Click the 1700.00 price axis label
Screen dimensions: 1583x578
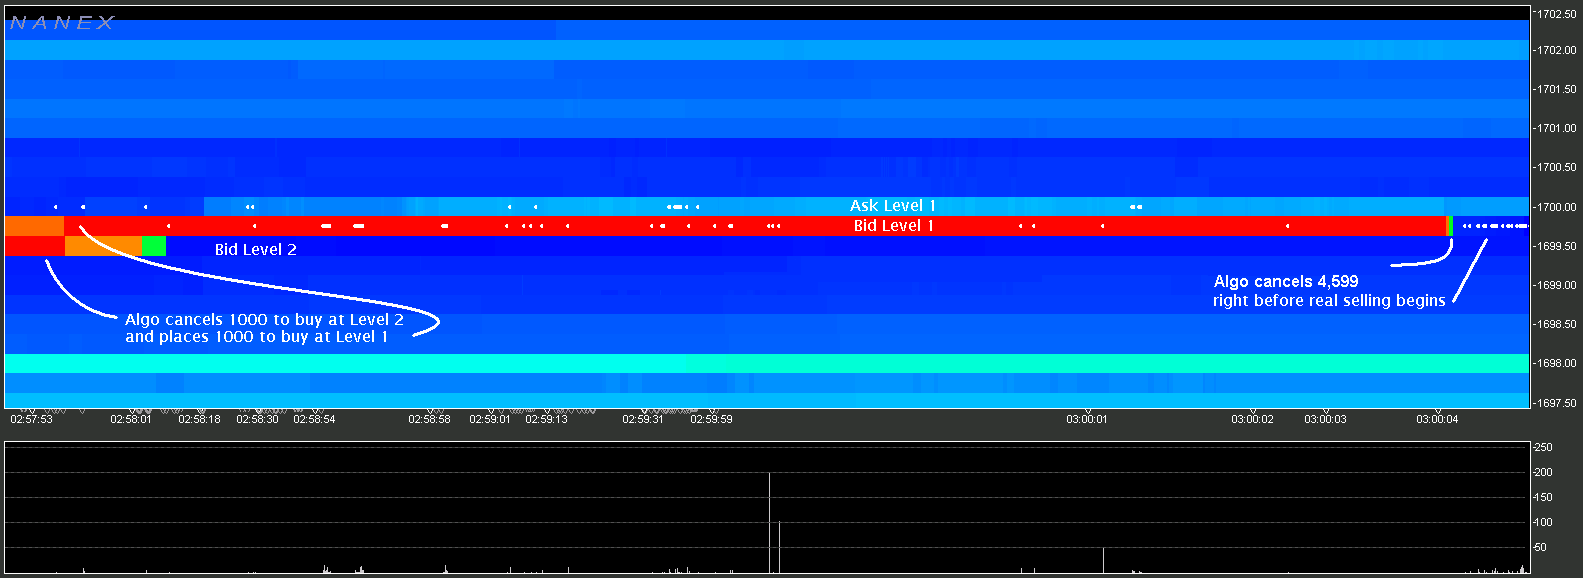coord(1556,207)
